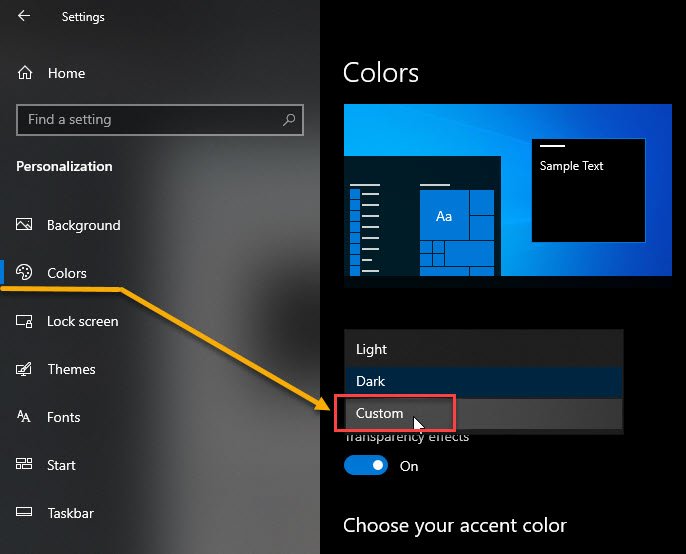Toggle Transparency effects switch
This screenshot has height=554, width=686.
366,465
